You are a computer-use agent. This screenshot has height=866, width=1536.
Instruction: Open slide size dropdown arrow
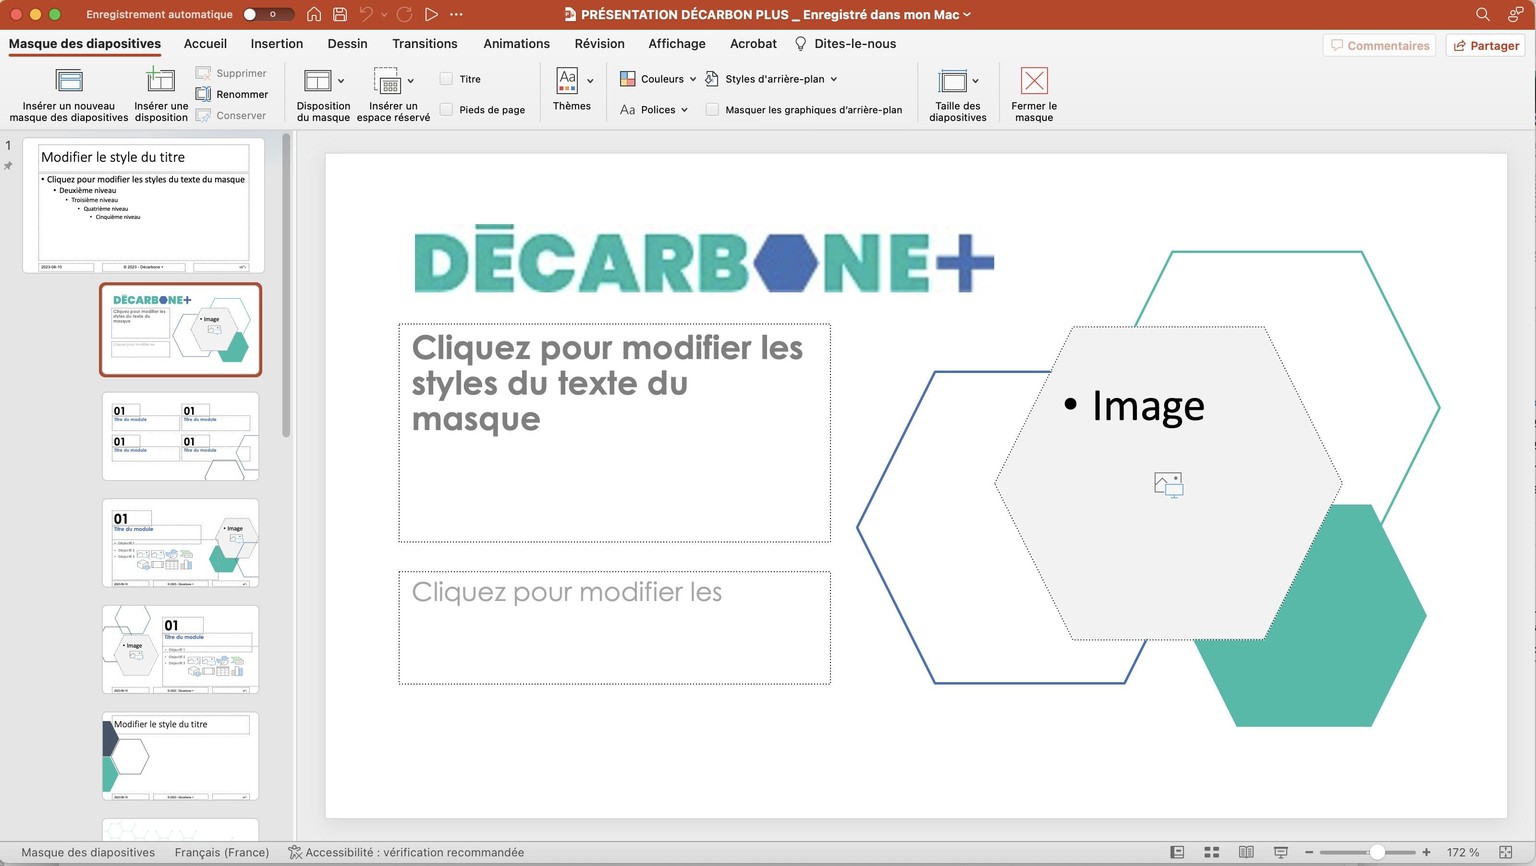coord(975,81)
